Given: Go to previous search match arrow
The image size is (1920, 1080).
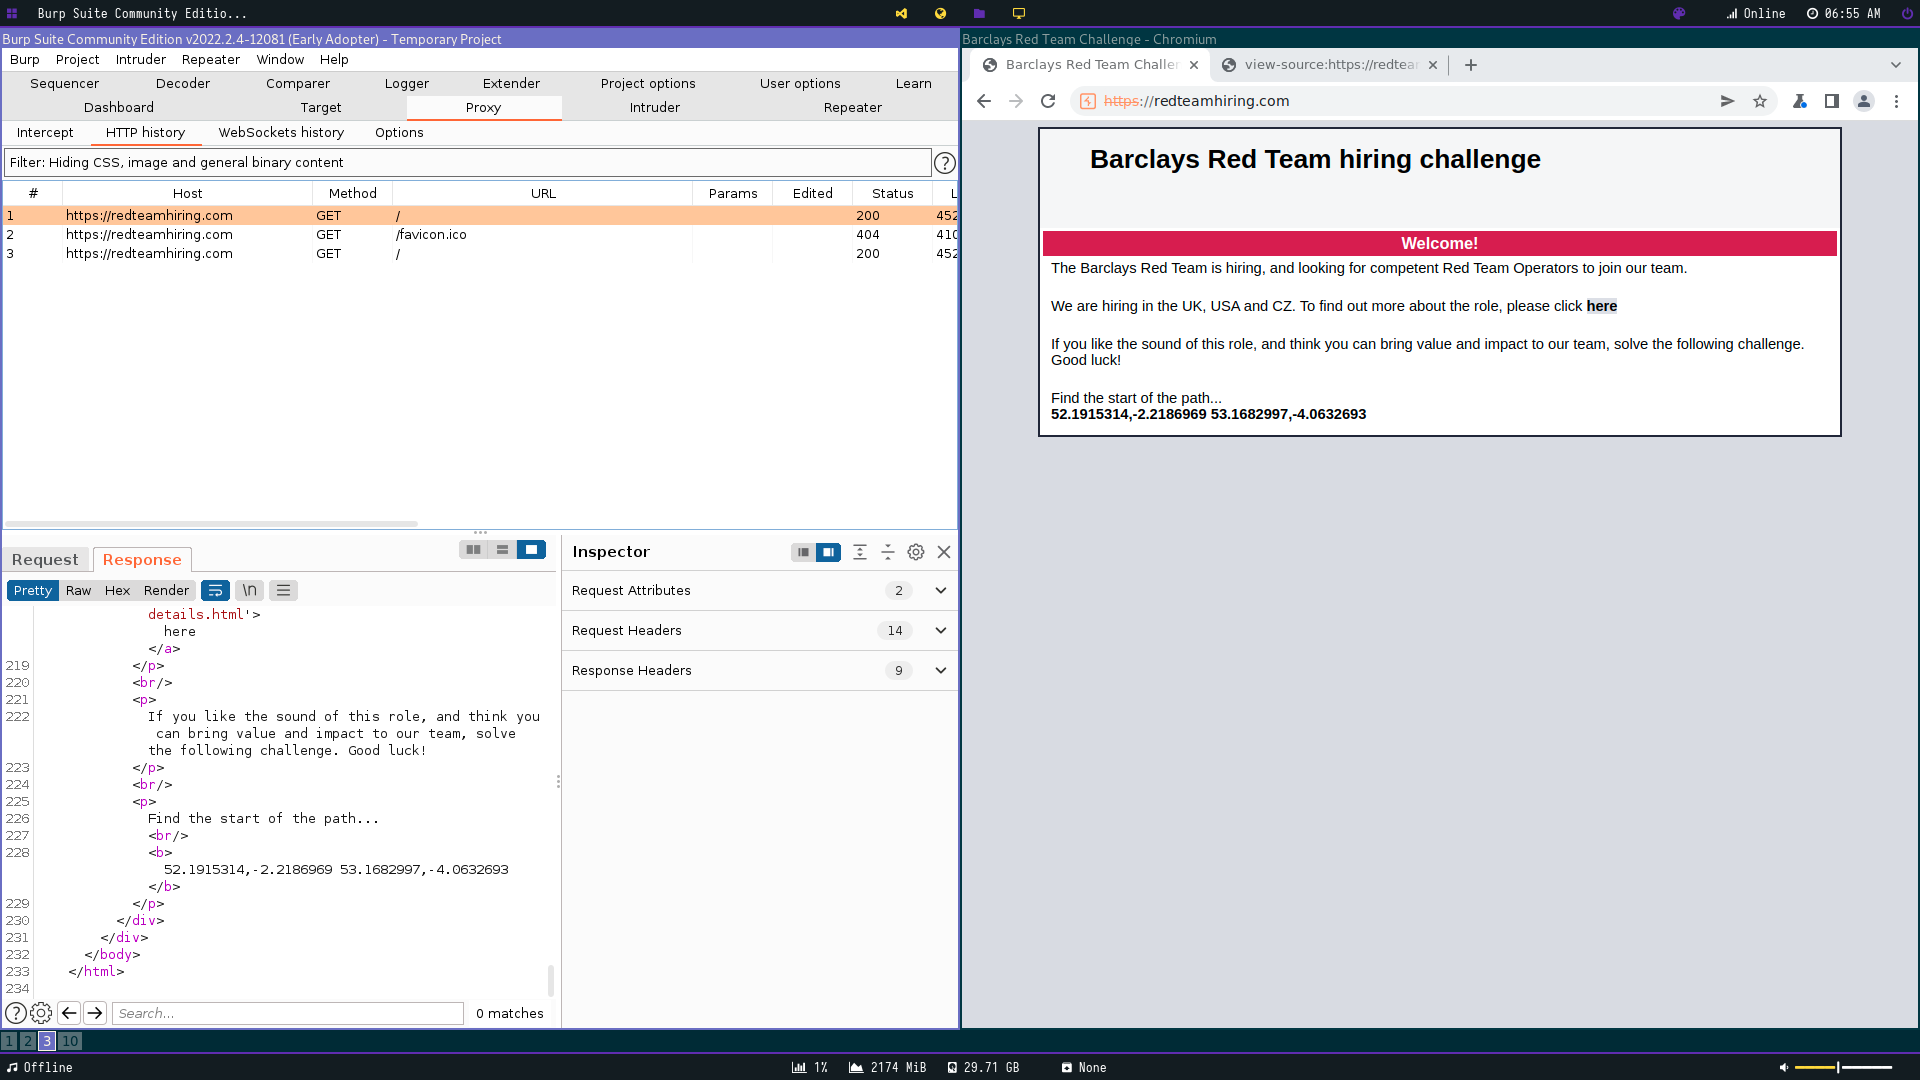Looking at the screenshot, I should (x=69, y=1013).
